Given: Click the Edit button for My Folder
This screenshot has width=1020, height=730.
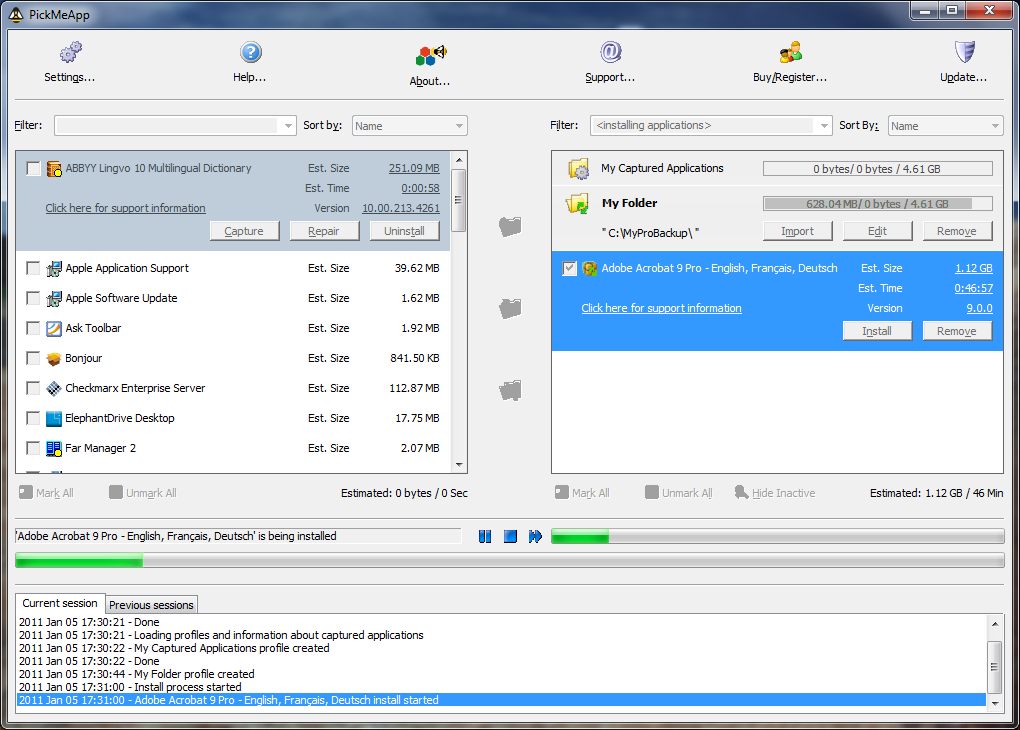Looking at the screenshot, I should pyautogui.click(x=878, y=231).
